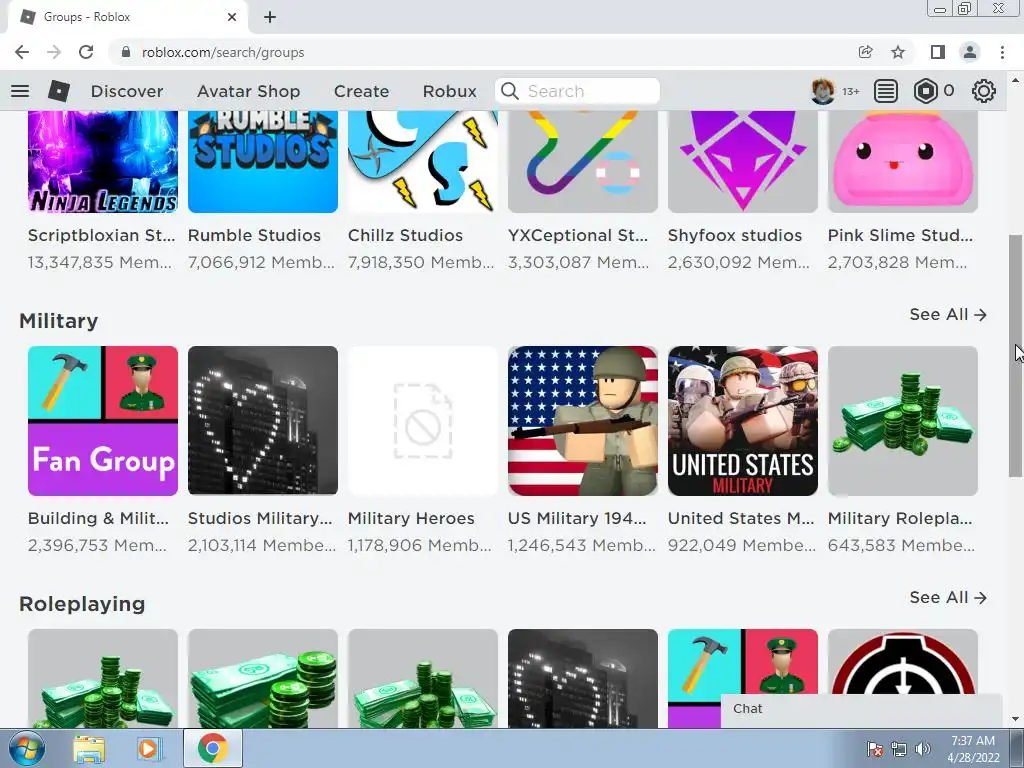Open the Shyfoox studios group name
The image size is (1024, 768).
coord(735,235)
